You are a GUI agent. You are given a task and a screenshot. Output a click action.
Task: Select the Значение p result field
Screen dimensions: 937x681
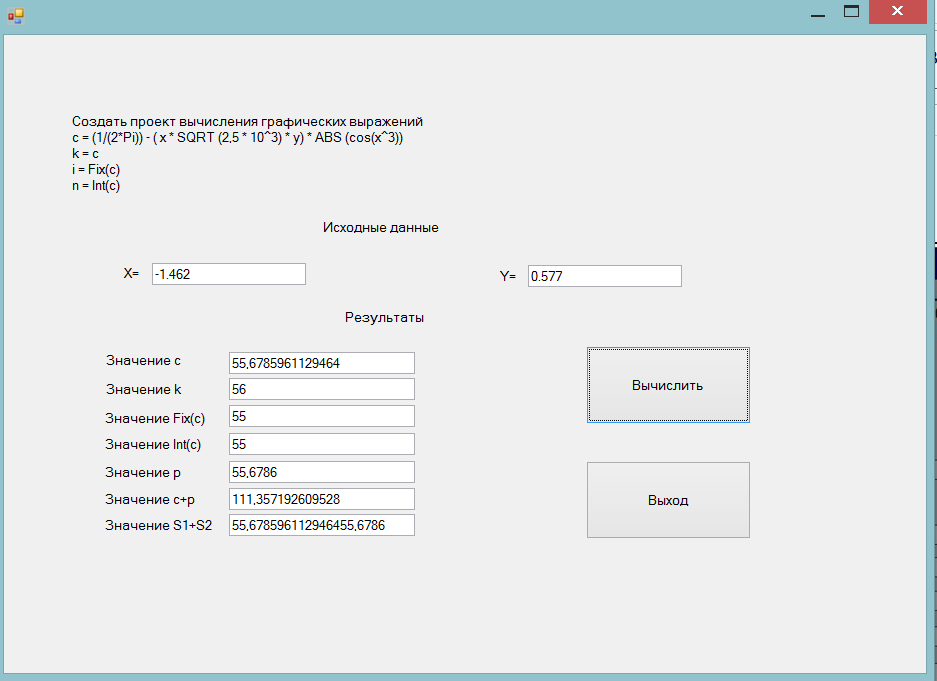click(x=321, y=472)
